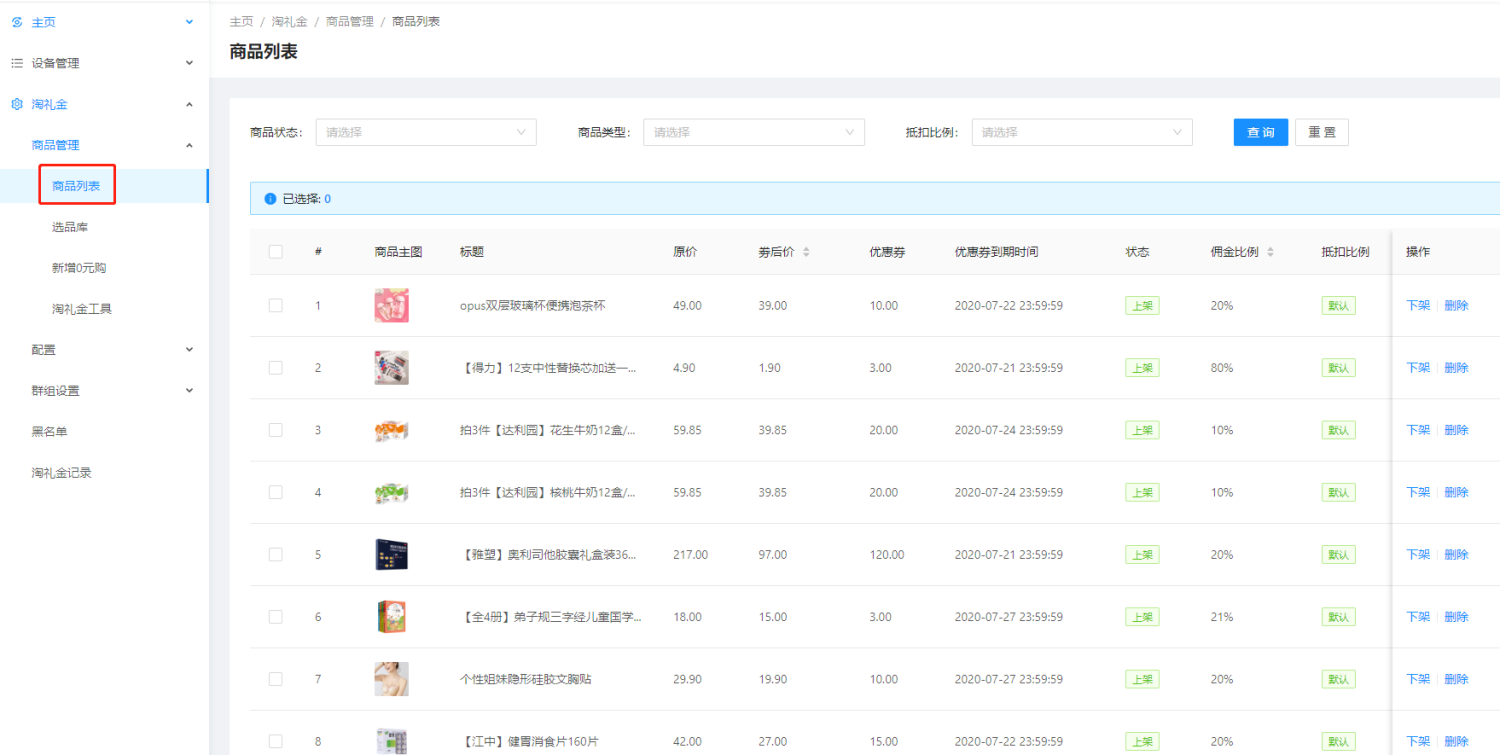
Task: Click 下架 for 【得力】12支中性替换芯 row
Action: (1418, 367)
